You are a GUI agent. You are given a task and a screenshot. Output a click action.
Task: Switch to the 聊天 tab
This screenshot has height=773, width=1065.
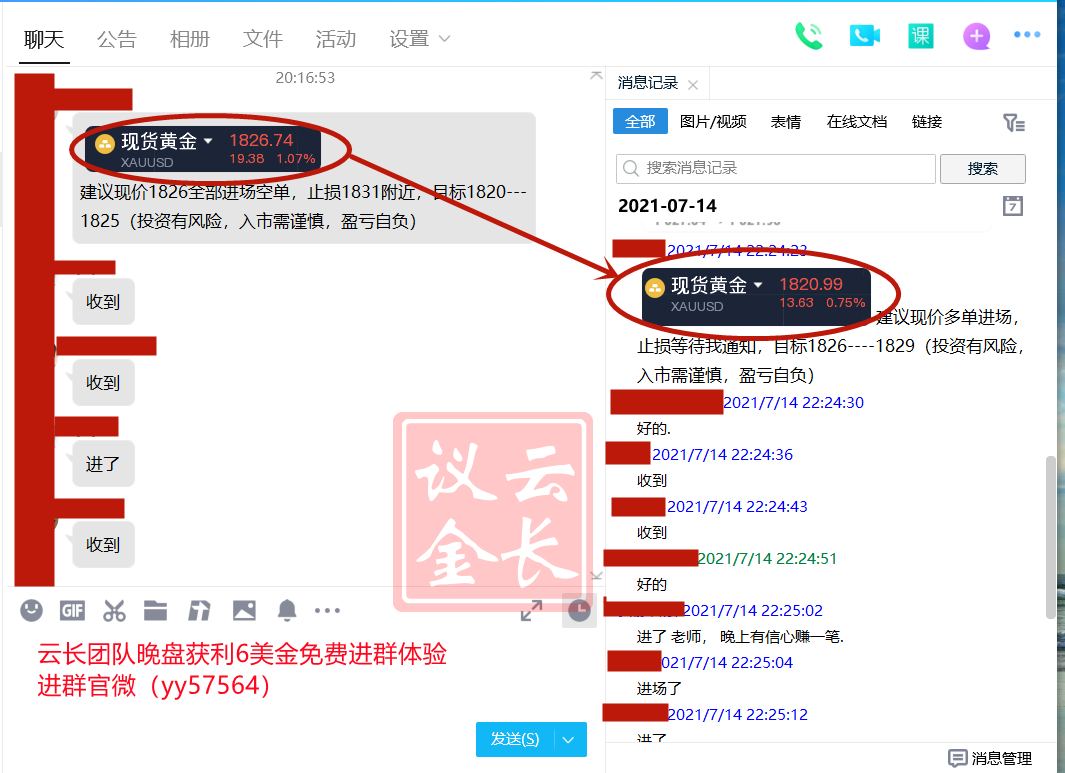tap(44, 39)
